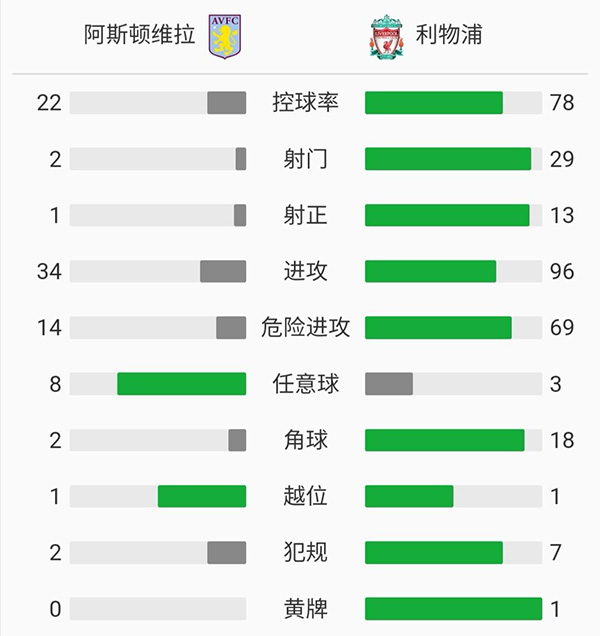
Task: Open the 阿斯顿维拉 team name
Action: point(140,36)
